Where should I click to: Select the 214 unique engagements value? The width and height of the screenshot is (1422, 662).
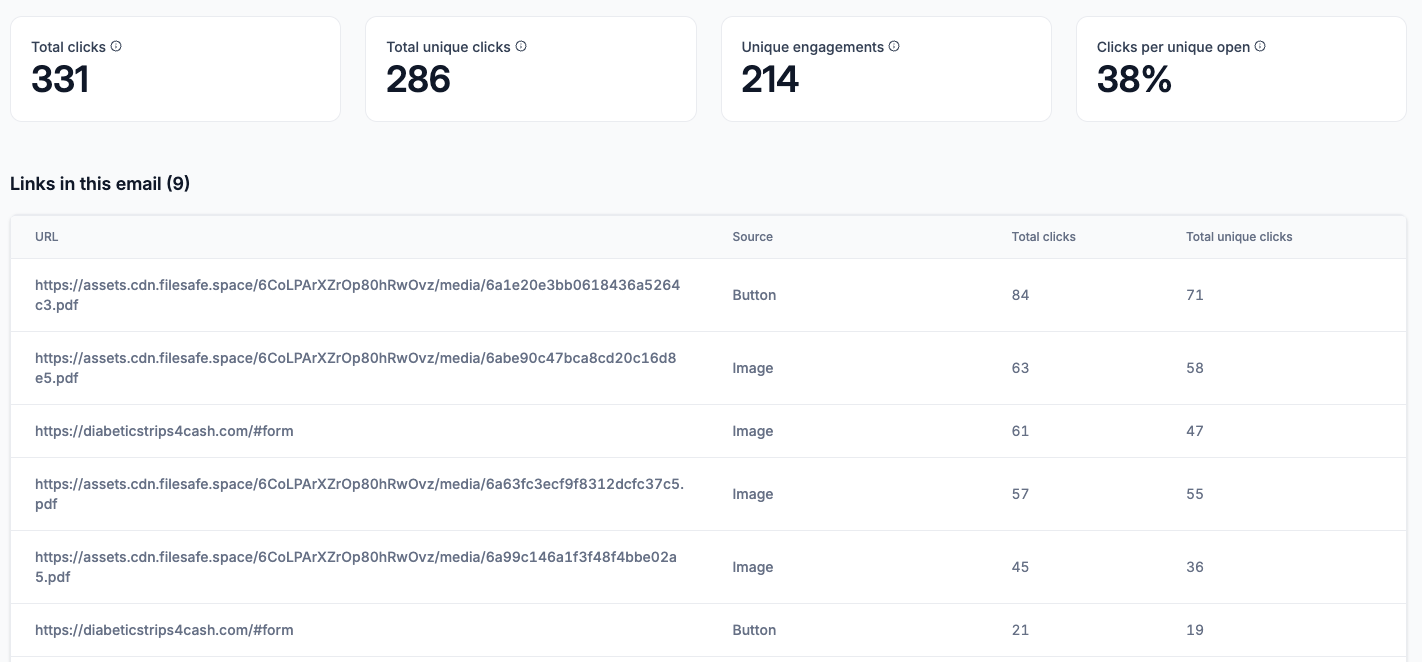click(x=770, y=79)
